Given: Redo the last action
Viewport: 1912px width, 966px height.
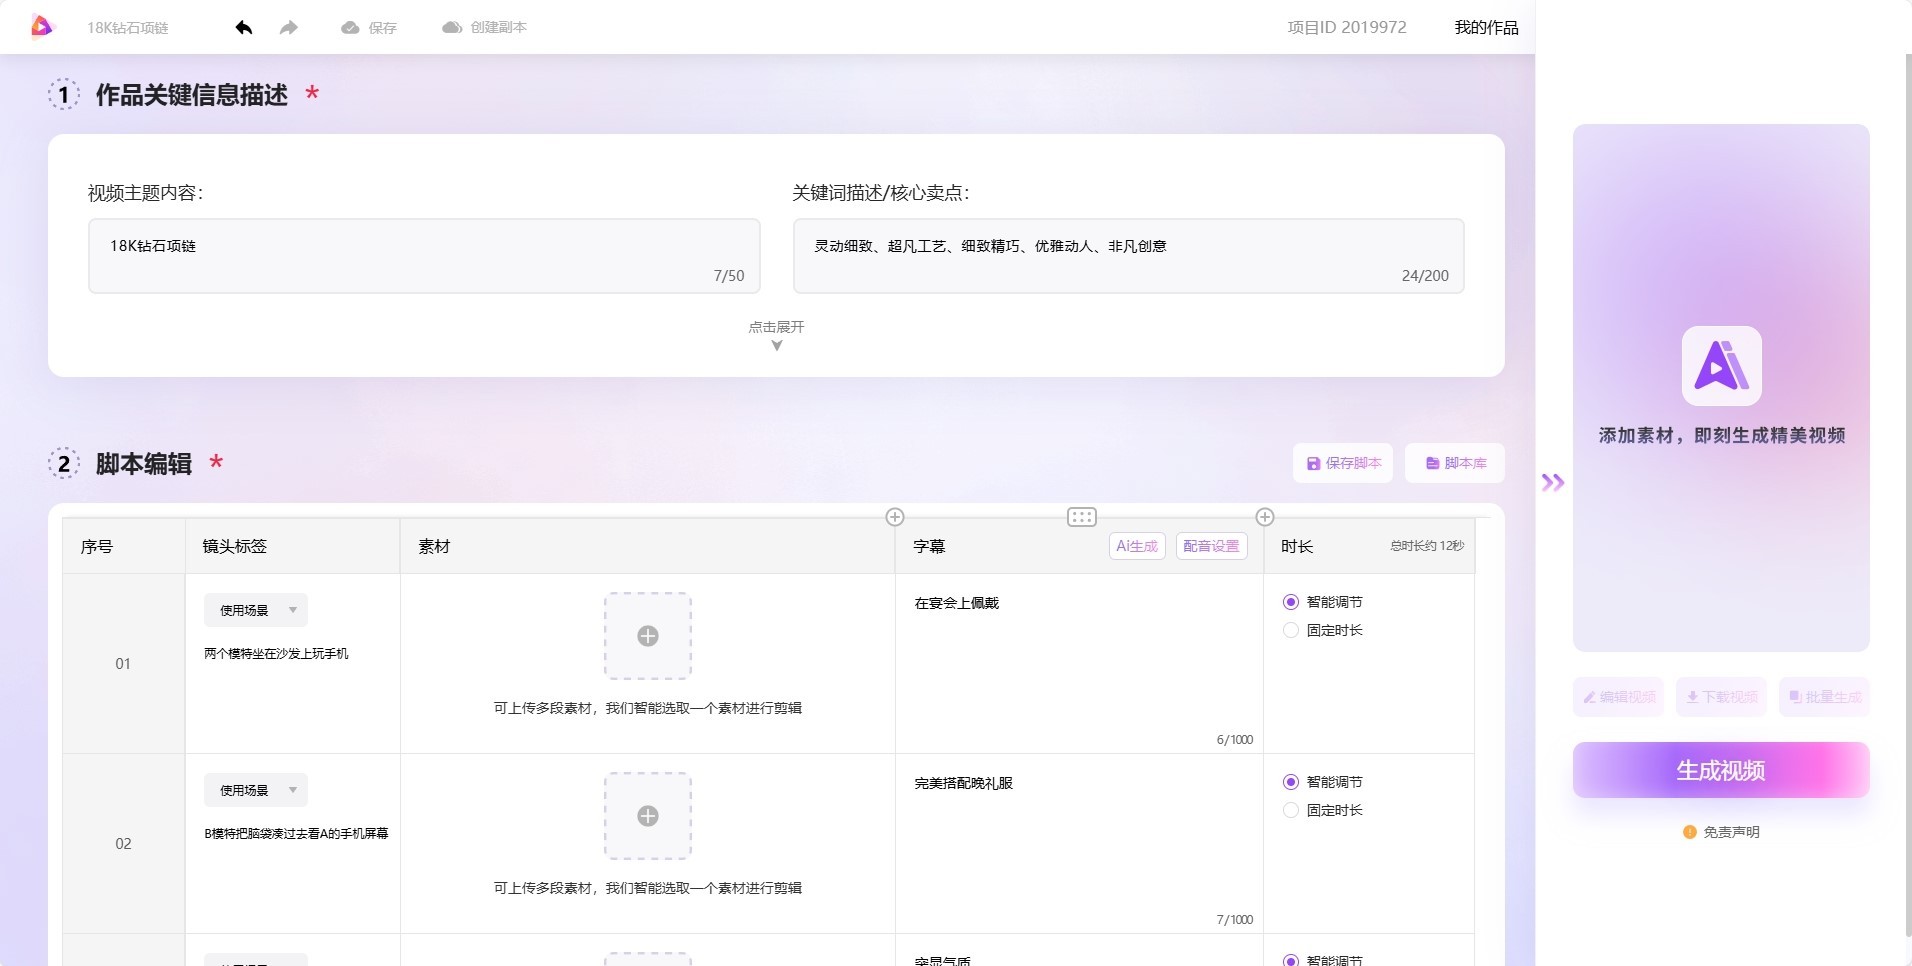Looking at the screenshot, I should 289,28.
